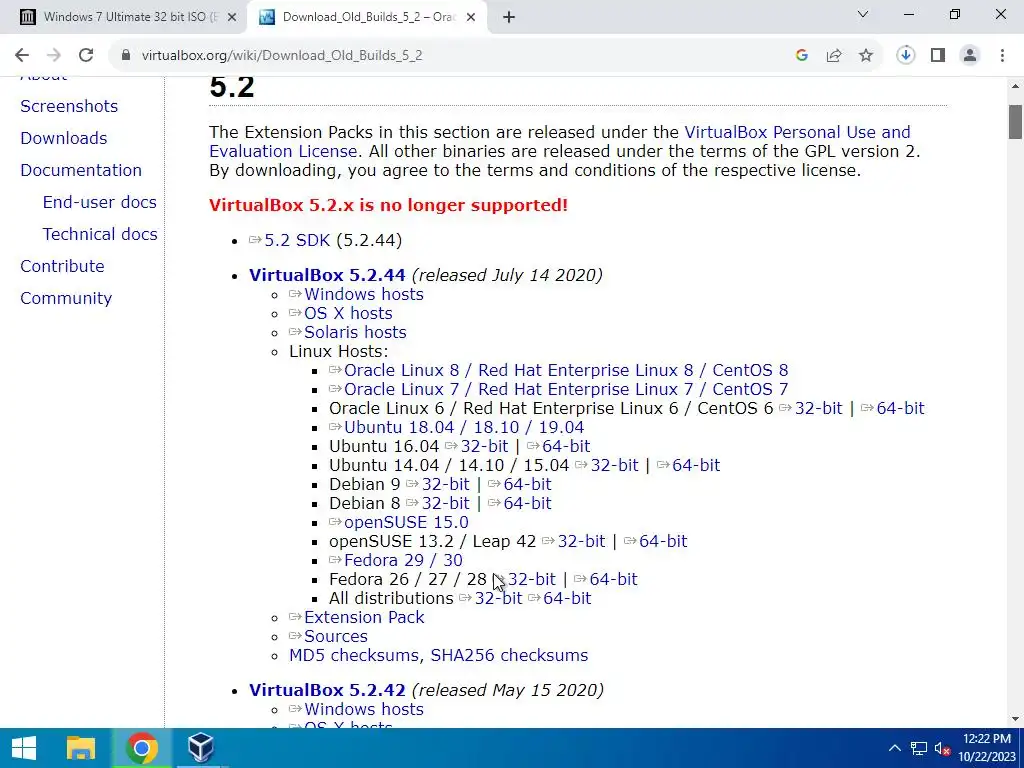The image size is (1024, 768).
Task: Share this page via share icon
Action: point(834,56)
